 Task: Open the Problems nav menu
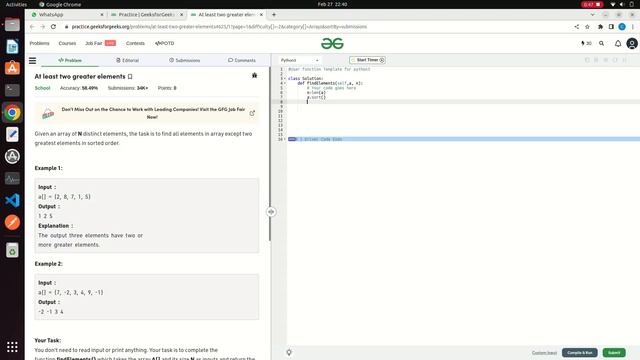pos(39,43)
